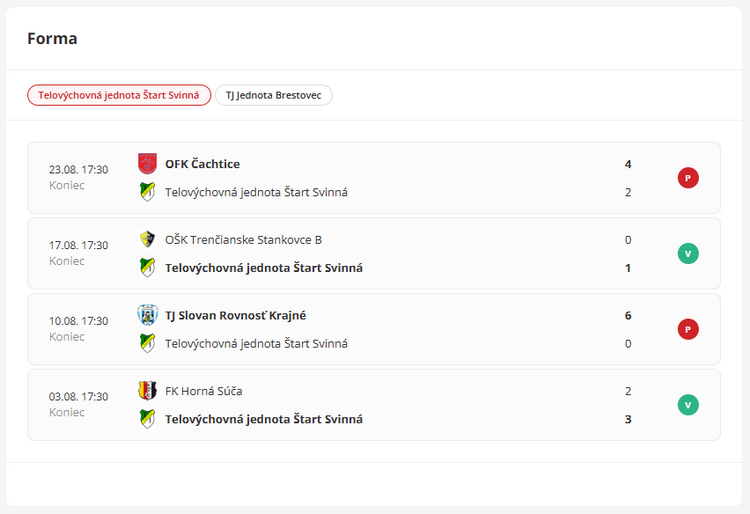Click the TJ Slovan Rovnosť Krajné crest

tap(147, 315)
